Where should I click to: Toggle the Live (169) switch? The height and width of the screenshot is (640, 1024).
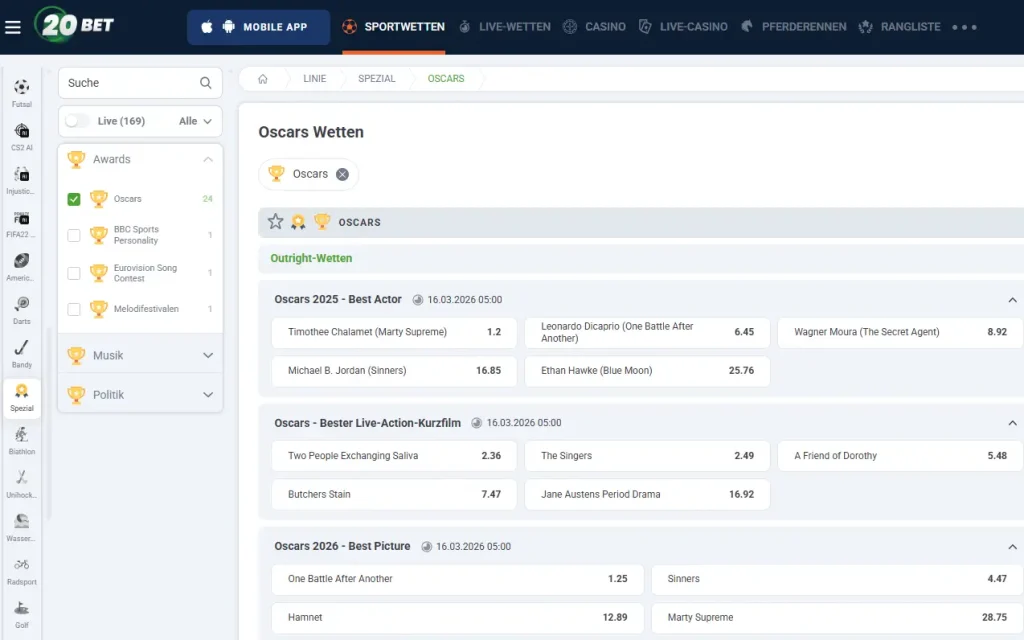(x=77, y=121)
